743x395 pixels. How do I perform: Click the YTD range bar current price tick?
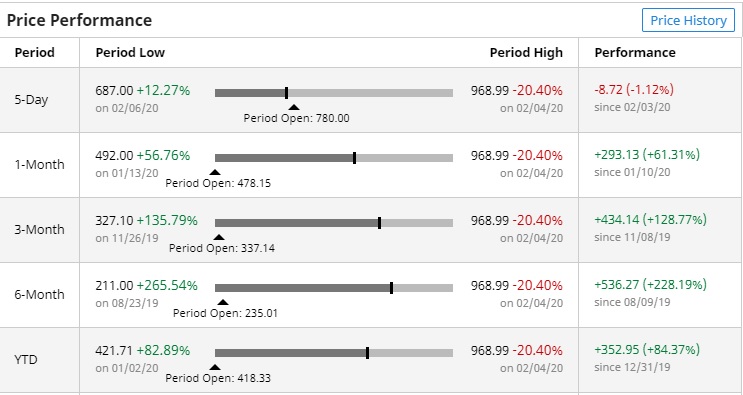tap(368, 352)
